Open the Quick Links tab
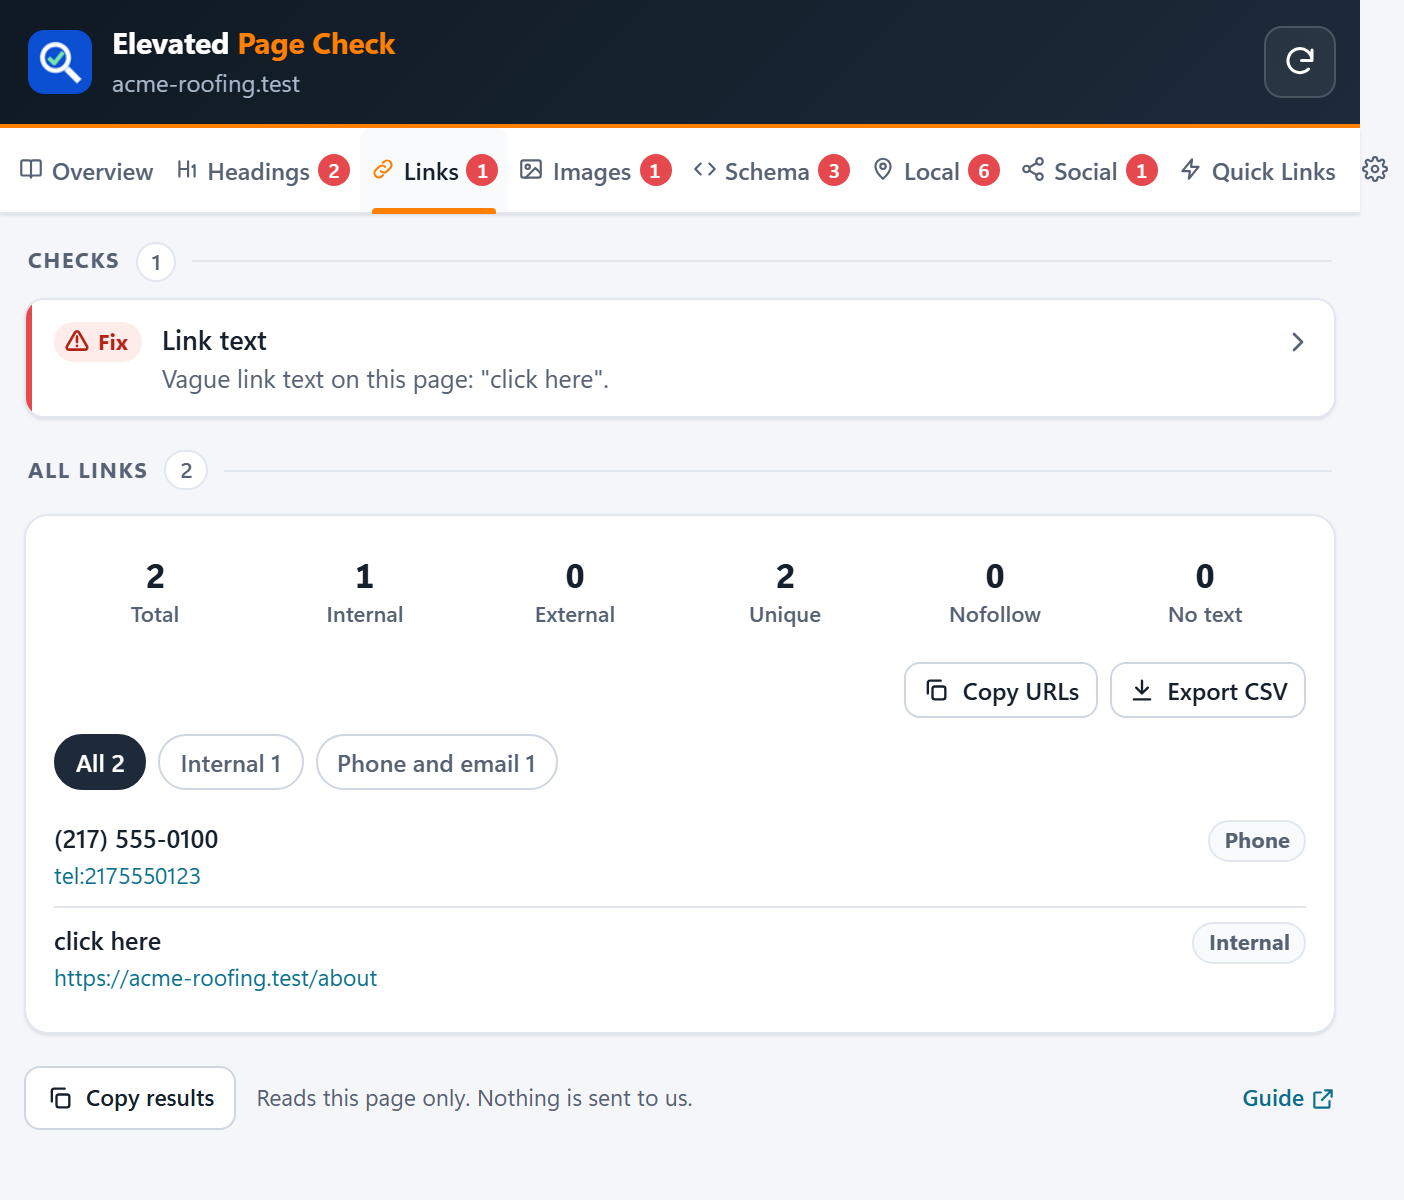1404x1200 pixels. click(1258, 172)
